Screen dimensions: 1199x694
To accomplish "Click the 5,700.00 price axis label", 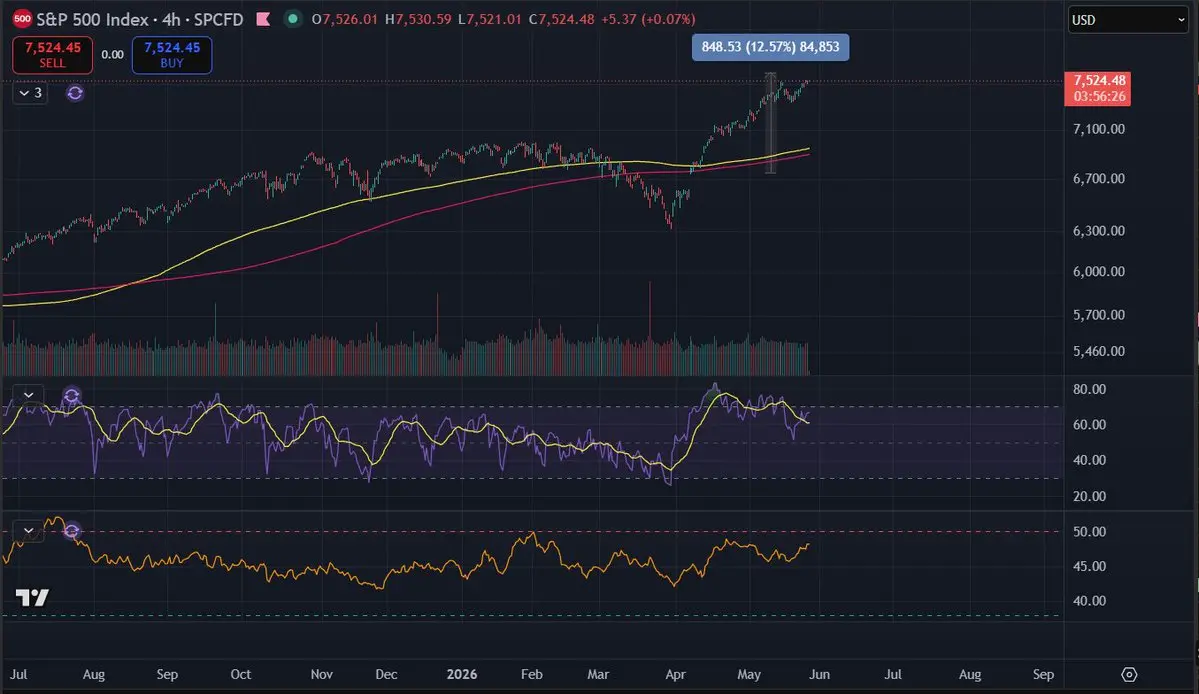I will pos(1099,315).
